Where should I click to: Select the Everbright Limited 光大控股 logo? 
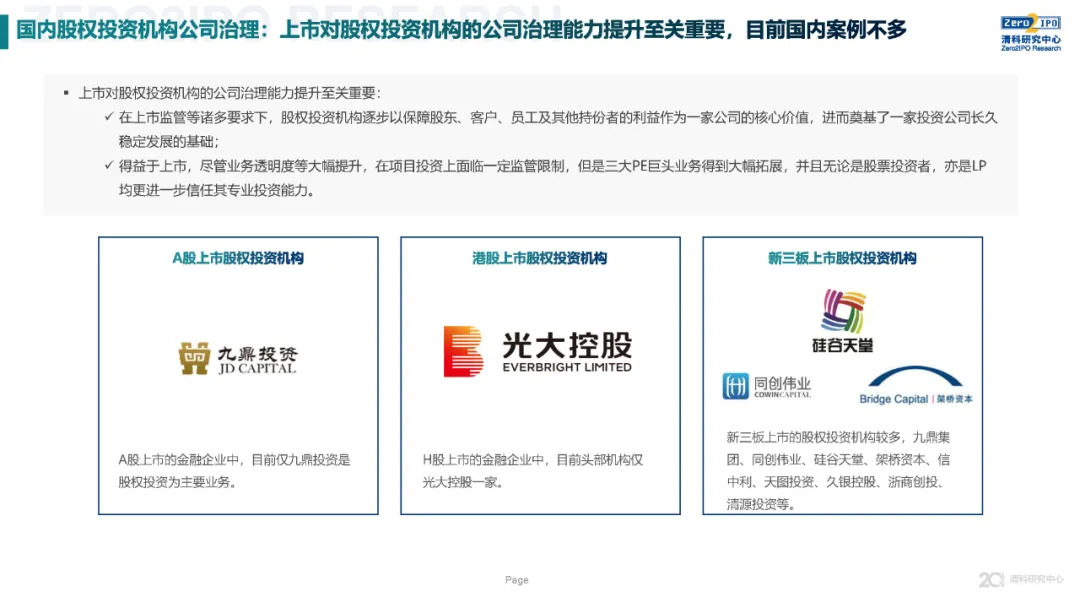point(538,351)
